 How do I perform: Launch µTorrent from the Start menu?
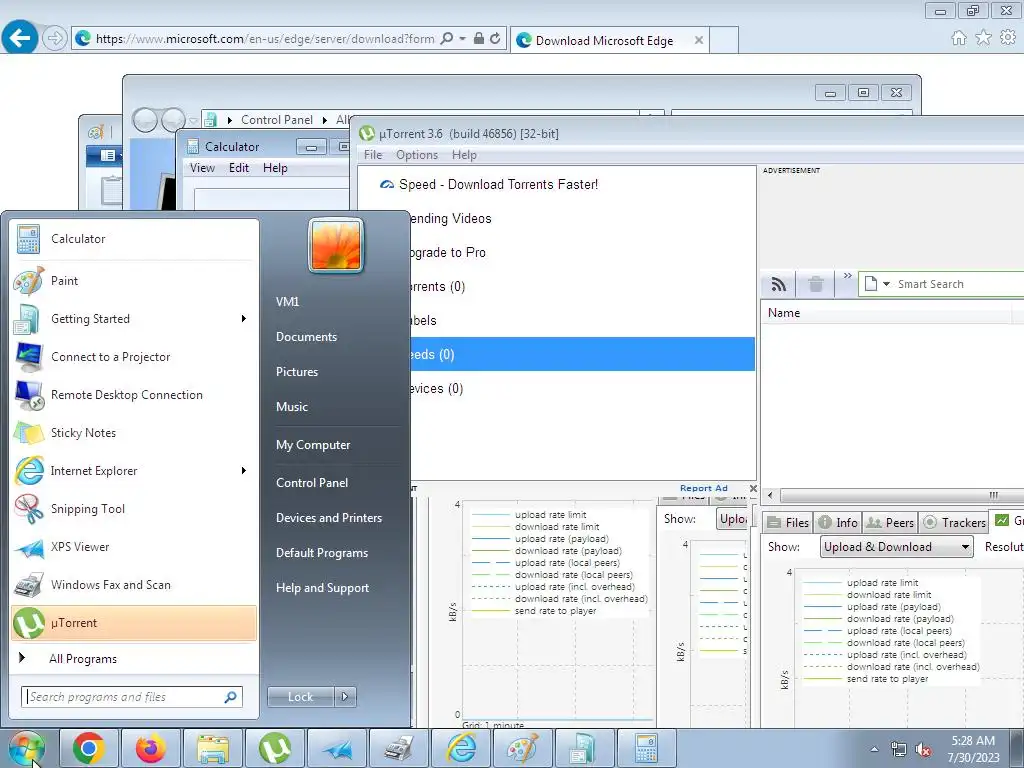click(134, 623)
